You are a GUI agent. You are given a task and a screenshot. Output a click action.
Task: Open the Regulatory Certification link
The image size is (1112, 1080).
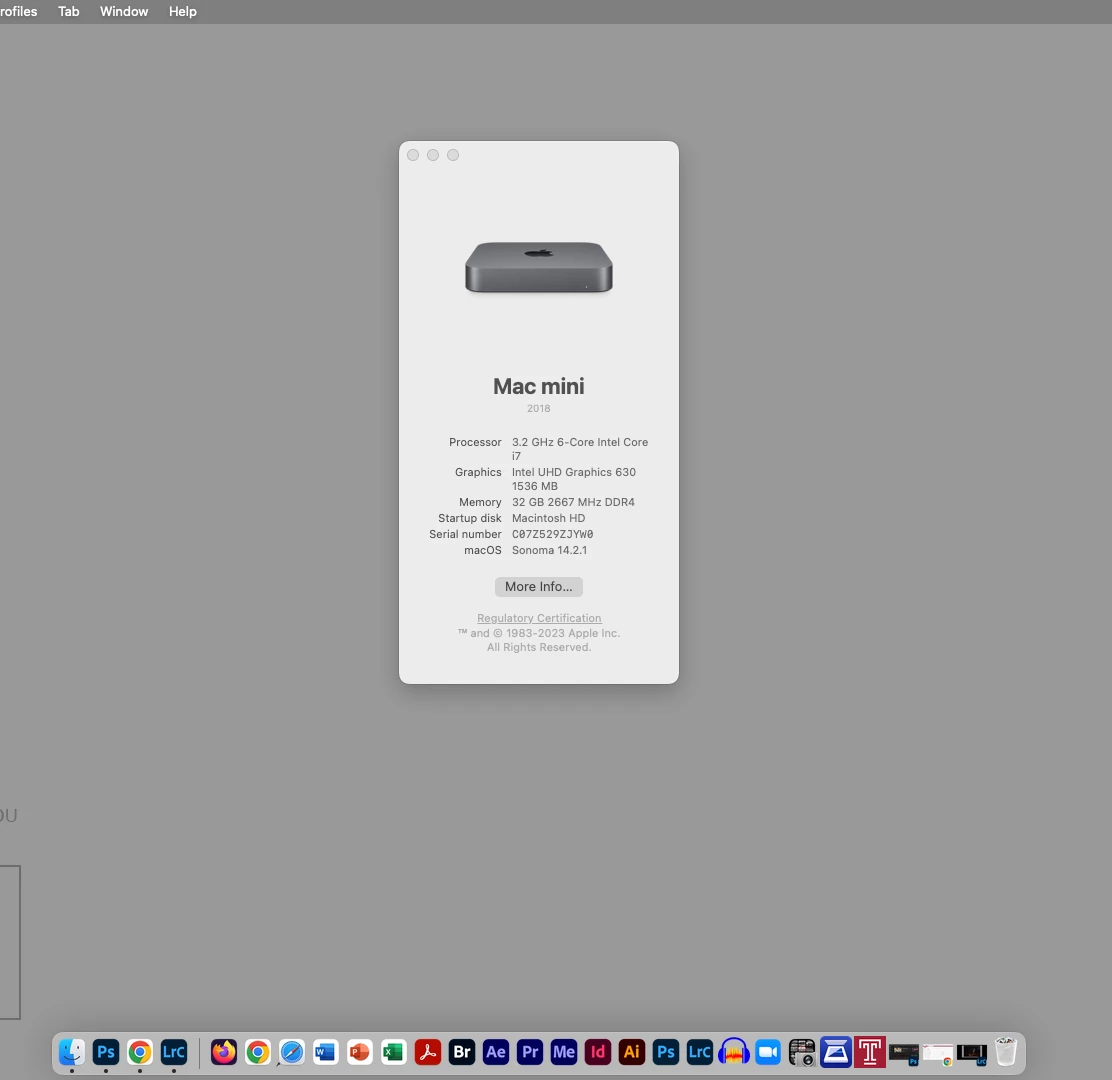click(539, 618)
